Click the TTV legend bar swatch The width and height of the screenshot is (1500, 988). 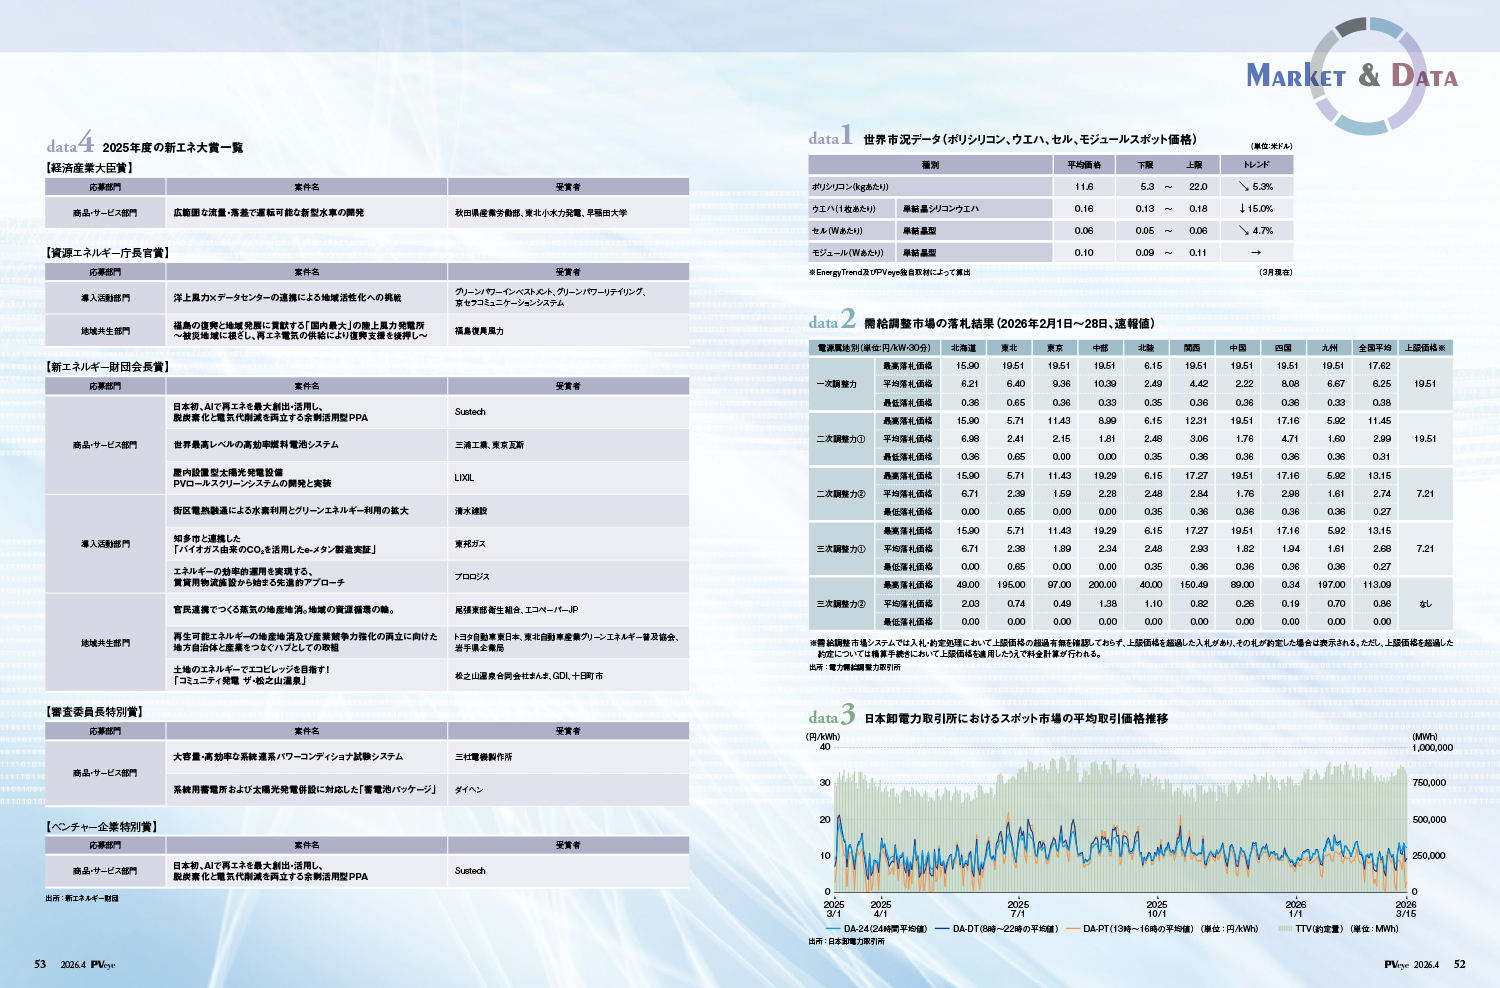(1285, 929)
